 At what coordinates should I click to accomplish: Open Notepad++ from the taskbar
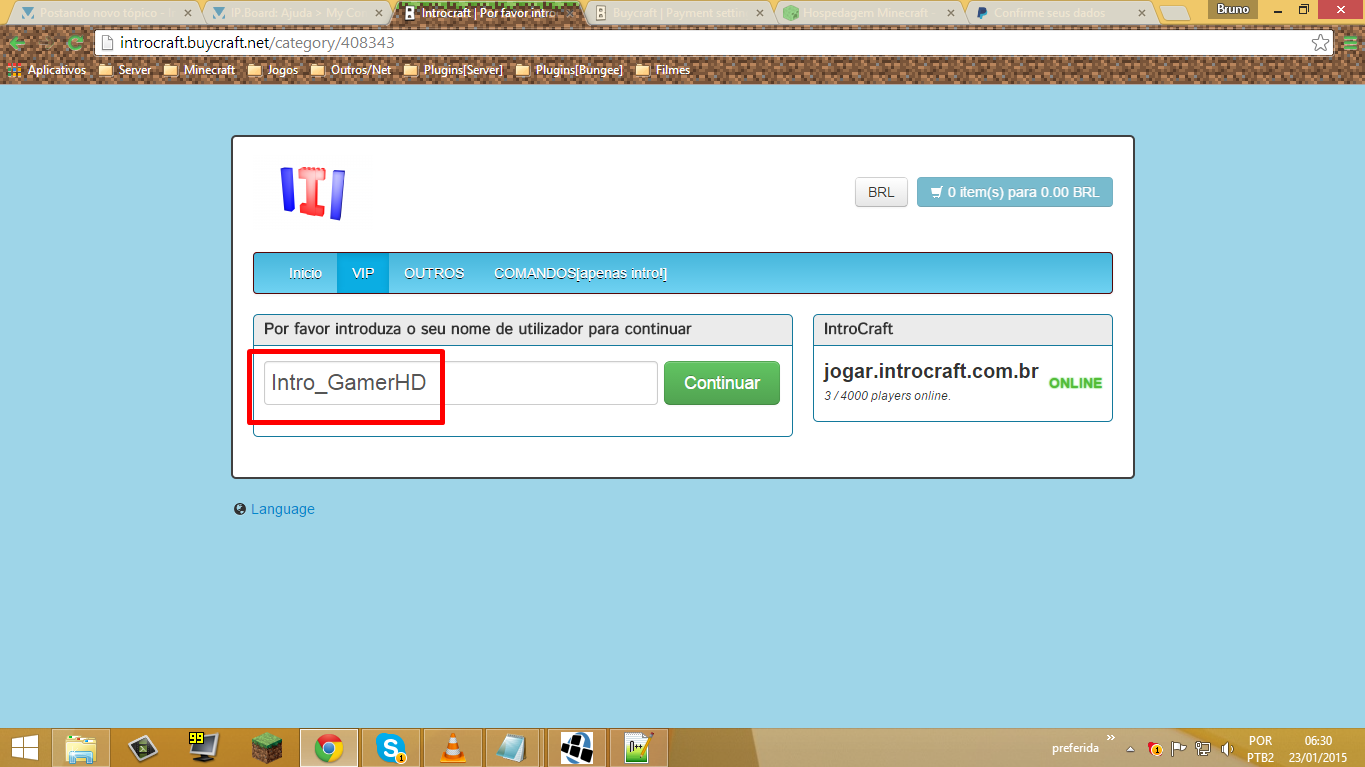(x=638, y=747)
